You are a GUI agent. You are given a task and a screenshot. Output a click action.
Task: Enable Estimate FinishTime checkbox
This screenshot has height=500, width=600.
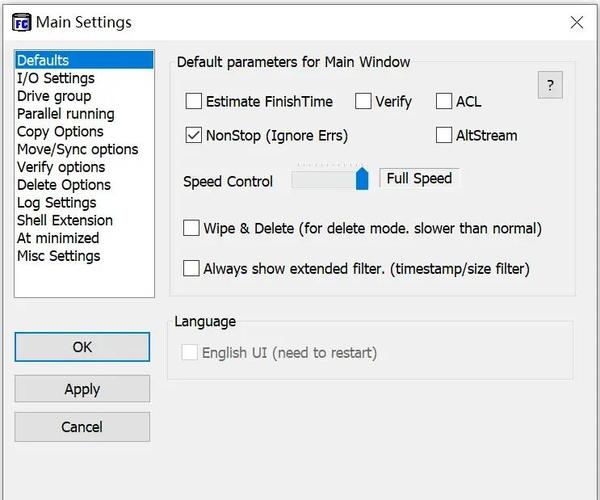click(194, 101)
